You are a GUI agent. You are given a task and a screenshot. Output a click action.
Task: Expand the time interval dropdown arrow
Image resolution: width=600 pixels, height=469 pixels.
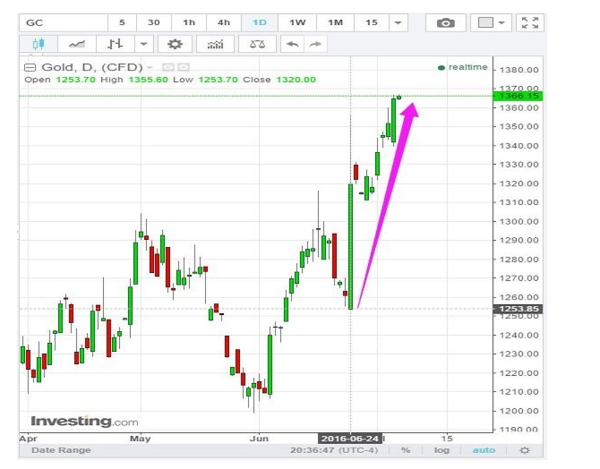(400, 23)
